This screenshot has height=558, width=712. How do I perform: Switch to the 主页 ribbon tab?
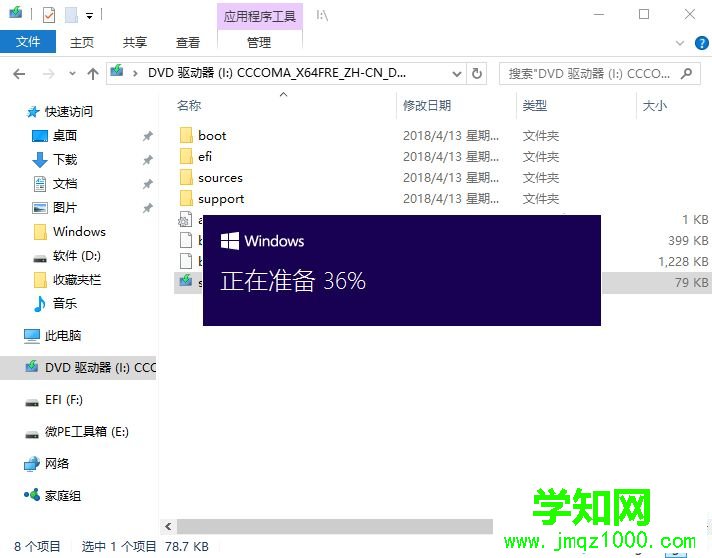pos(82,42)
